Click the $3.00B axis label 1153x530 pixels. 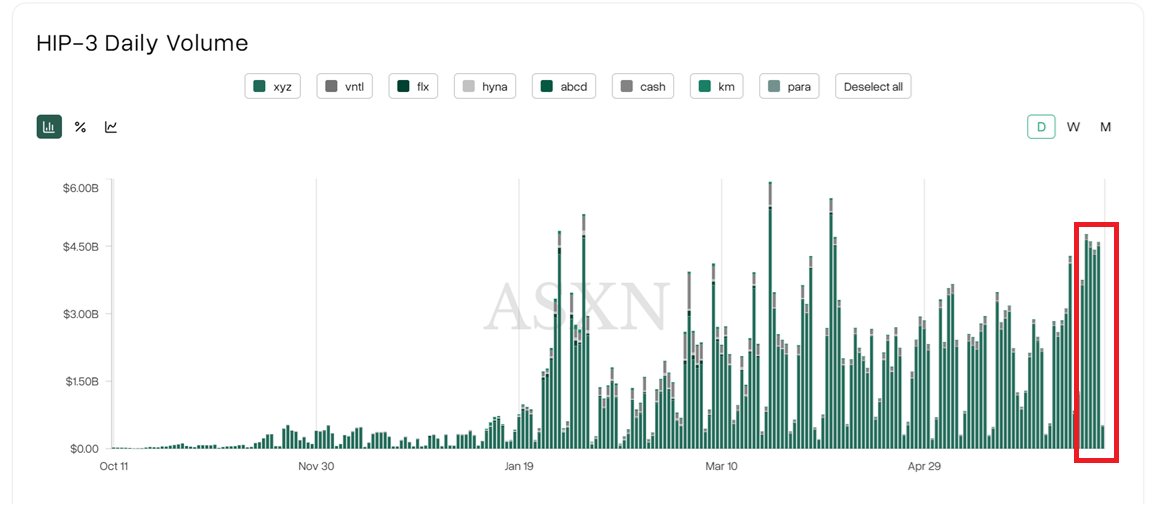81,314
